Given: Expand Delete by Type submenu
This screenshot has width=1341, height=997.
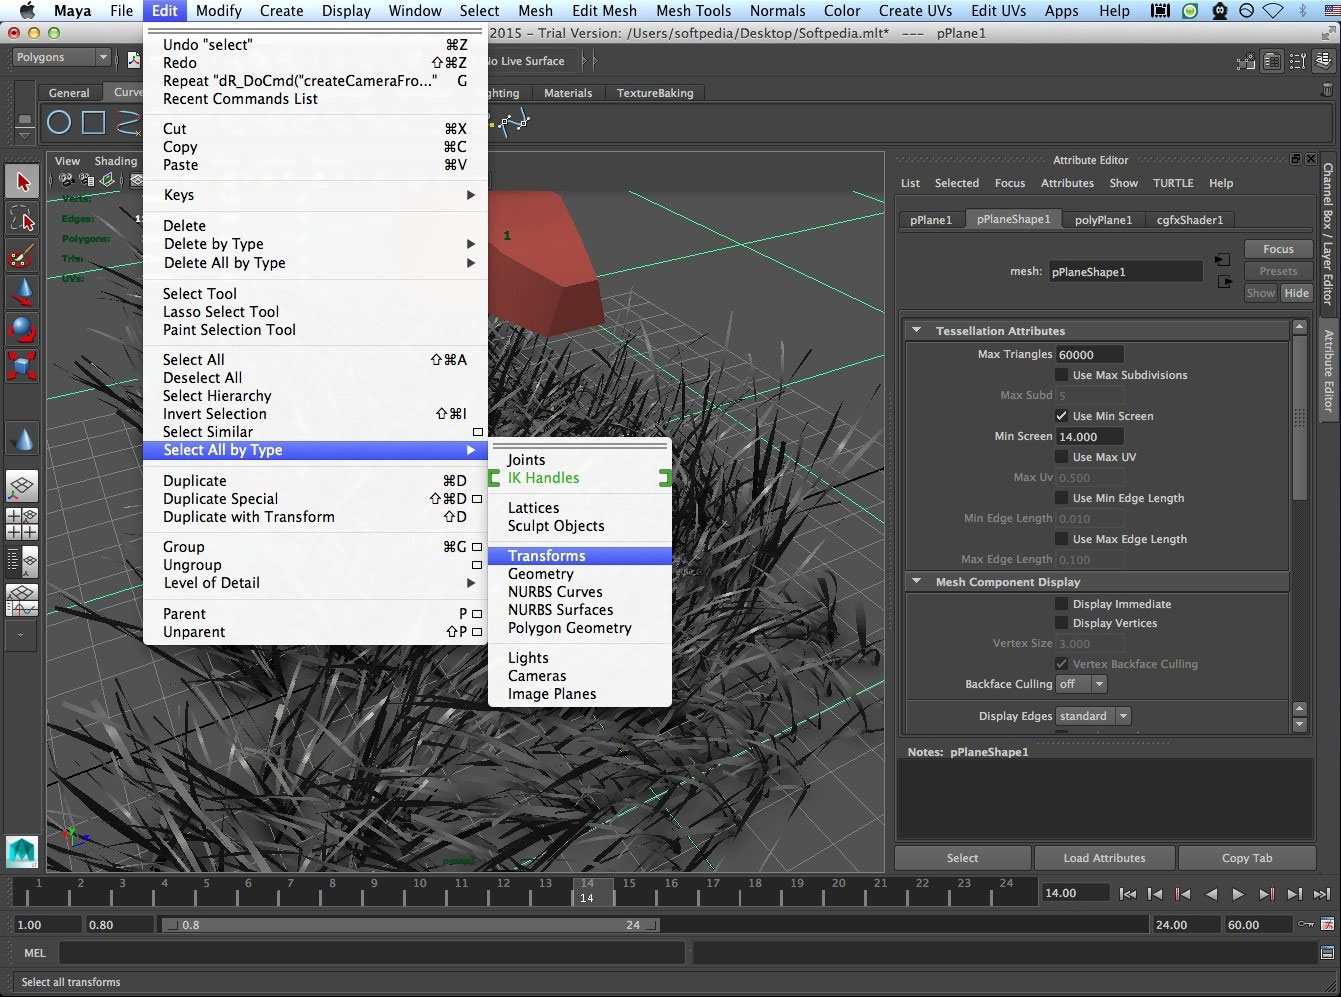Looking at the screenshot, I should click(315, 244).
